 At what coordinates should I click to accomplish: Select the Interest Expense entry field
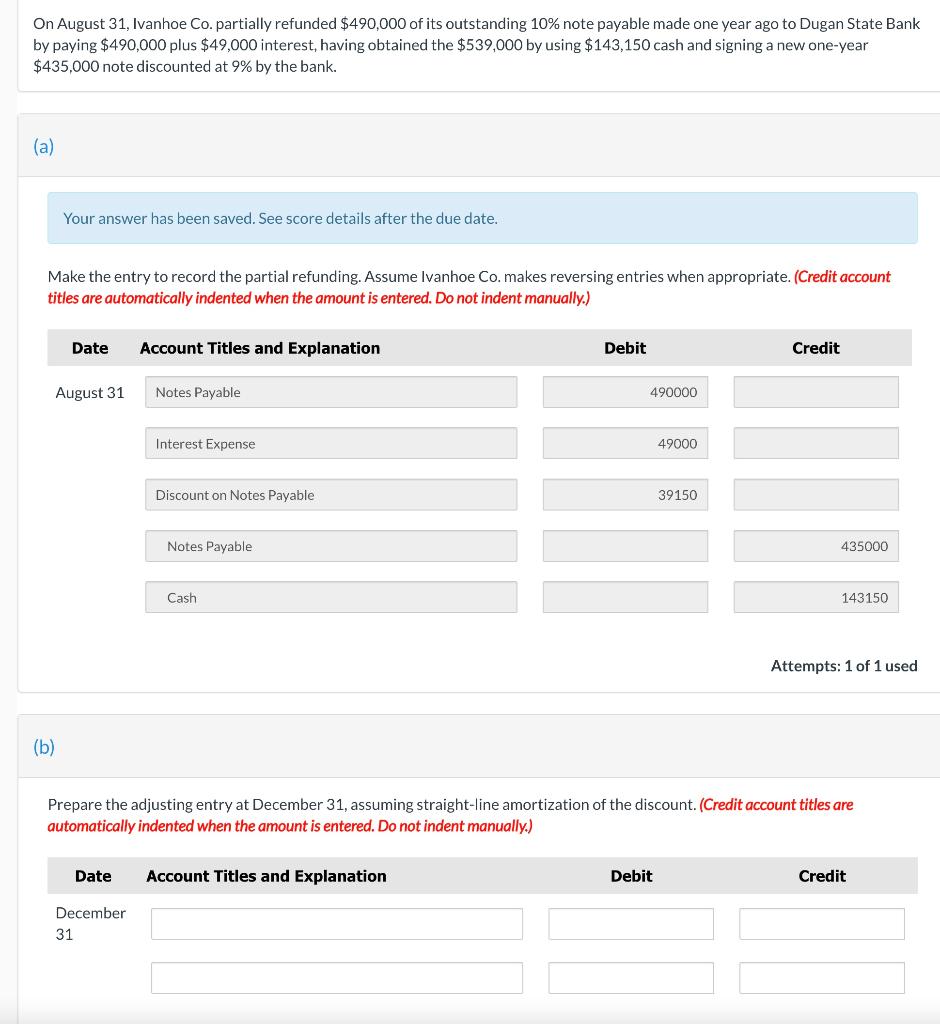(x=330, y=443)
